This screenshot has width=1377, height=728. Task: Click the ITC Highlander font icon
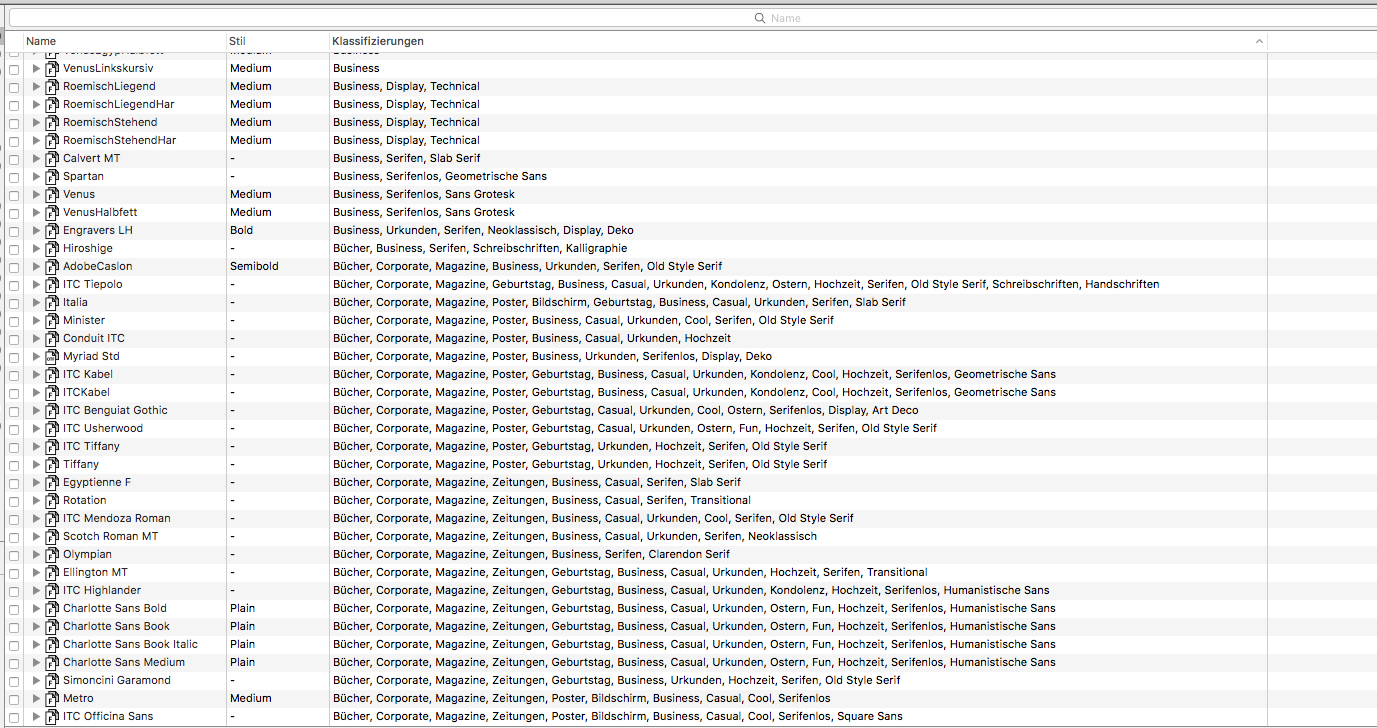coord(52,590)
